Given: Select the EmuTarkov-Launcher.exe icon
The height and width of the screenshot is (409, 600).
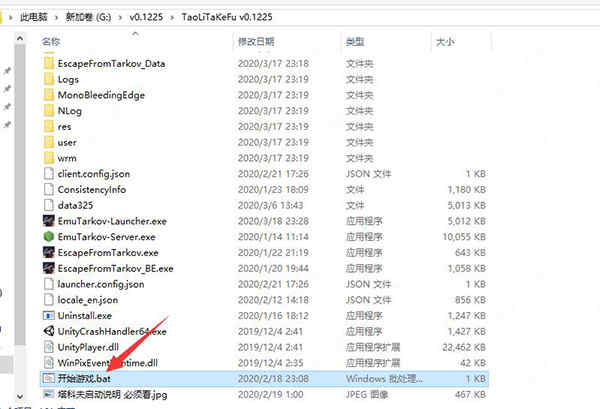Looking at the screenshot, I should tap(49, 221).
